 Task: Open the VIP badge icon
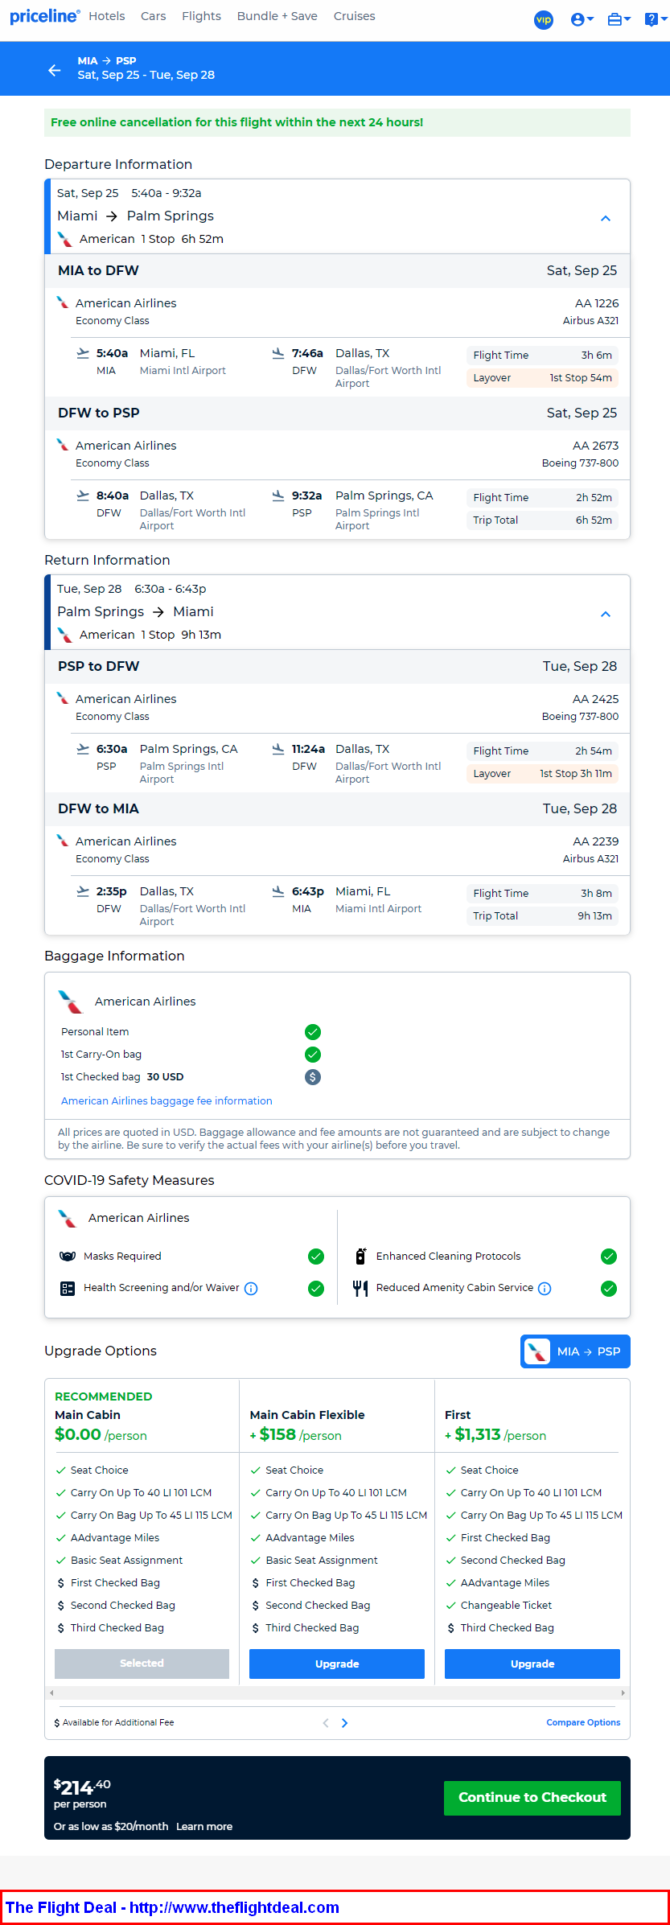click(x=544, y=19)
